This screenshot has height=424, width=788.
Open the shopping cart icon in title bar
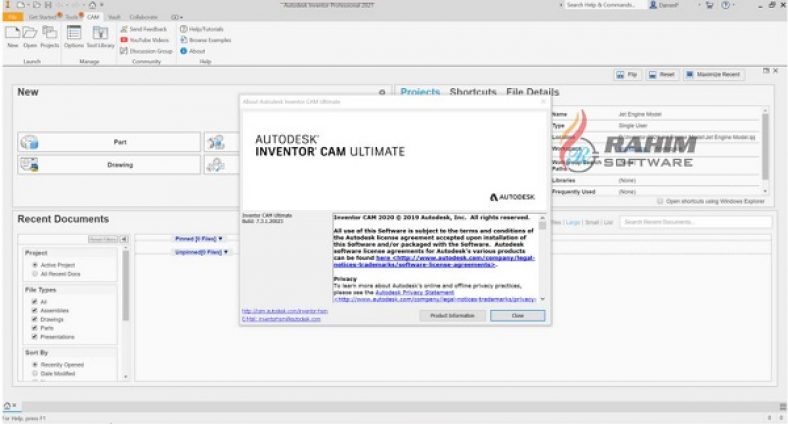click(710, 5)
